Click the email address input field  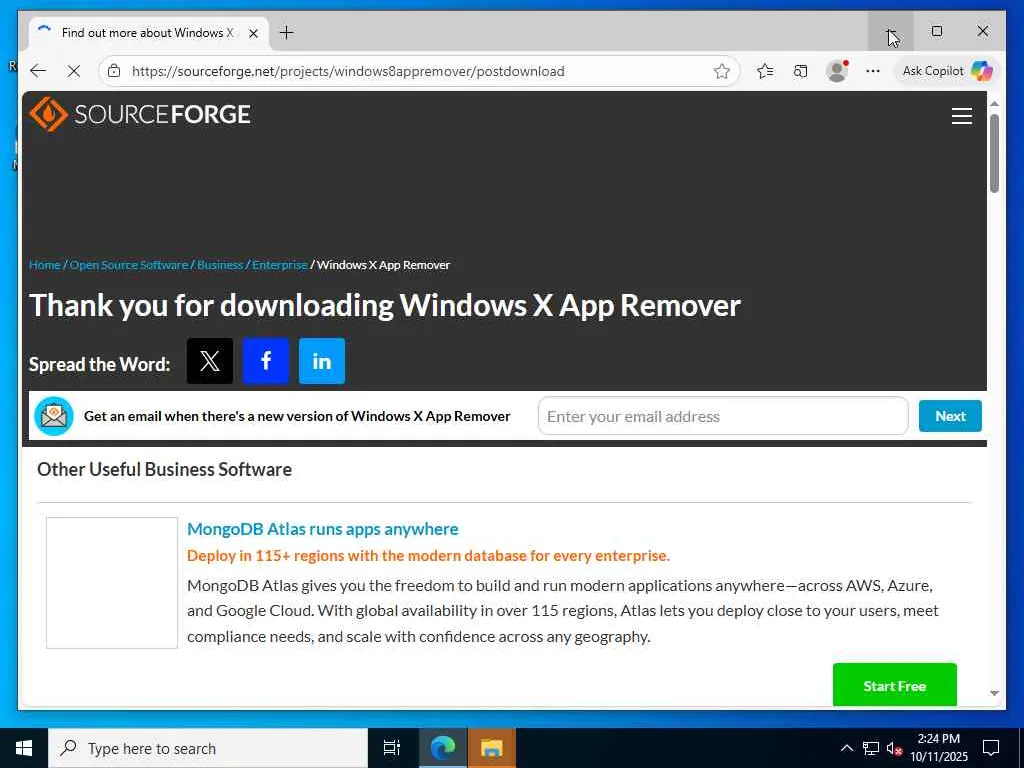[723, 416]
